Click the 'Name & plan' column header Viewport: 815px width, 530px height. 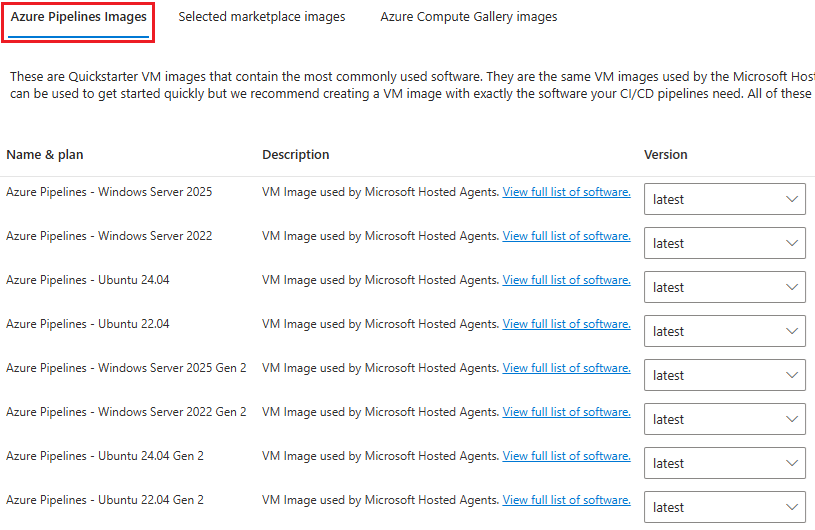pos(45,155)
